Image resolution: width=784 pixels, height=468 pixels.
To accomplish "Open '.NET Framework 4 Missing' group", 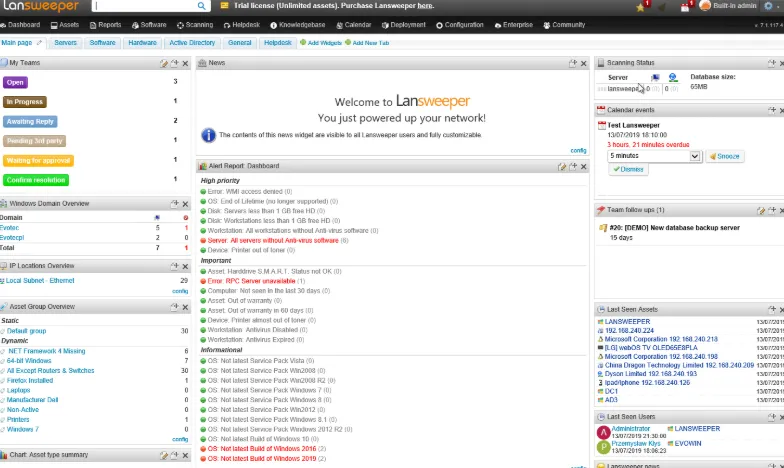I will (46, 351).
